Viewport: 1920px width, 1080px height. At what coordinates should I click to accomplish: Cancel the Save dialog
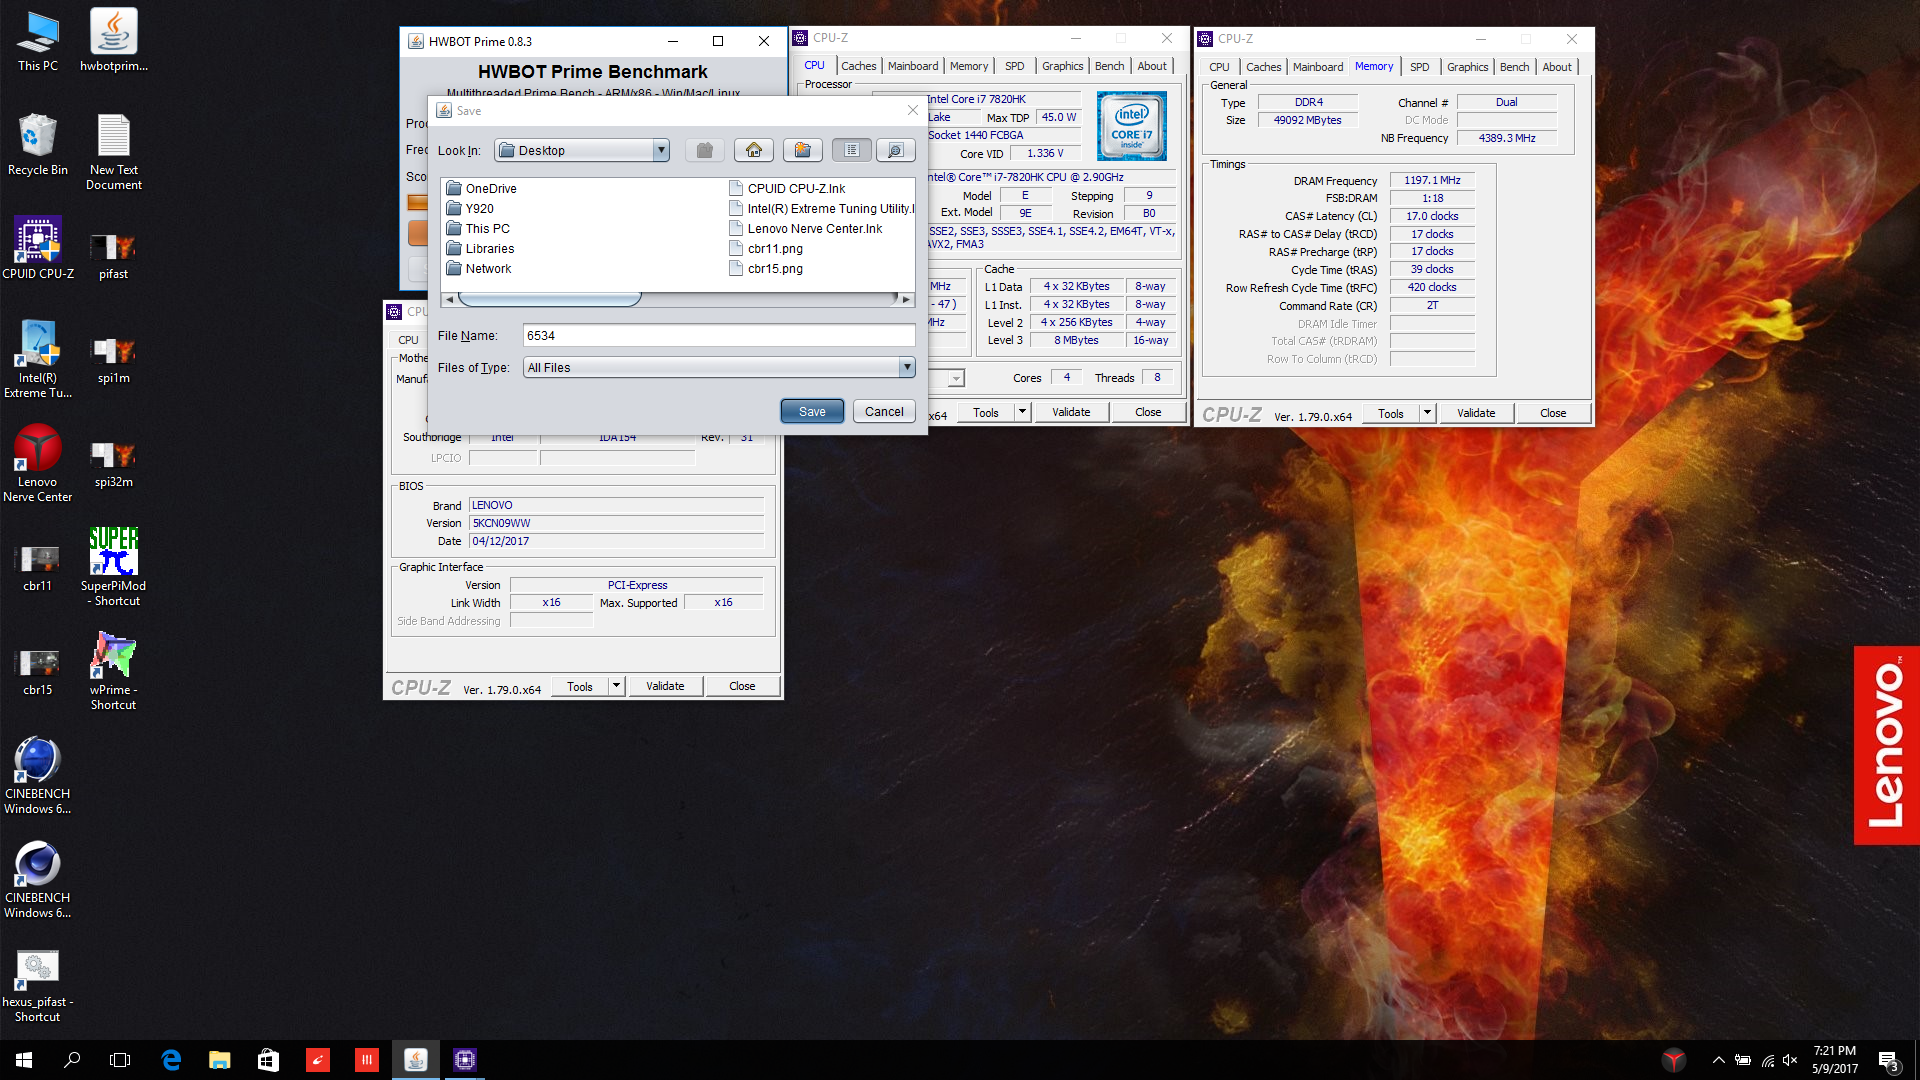(884, 411)
